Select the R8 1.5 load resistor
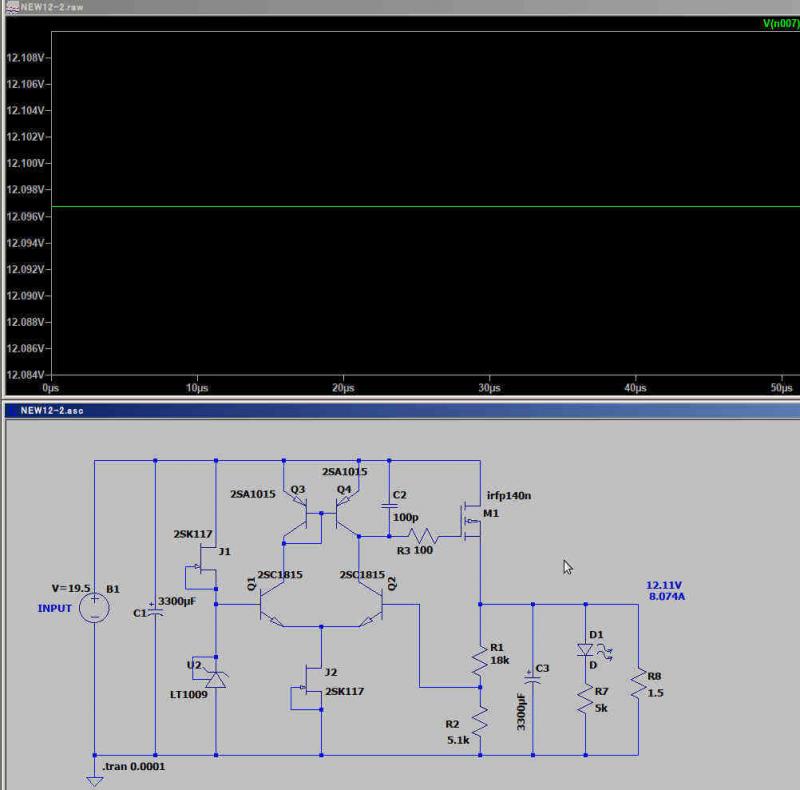Screen dimensions: 800x790 pyautogui.click(x=637, y=686)
